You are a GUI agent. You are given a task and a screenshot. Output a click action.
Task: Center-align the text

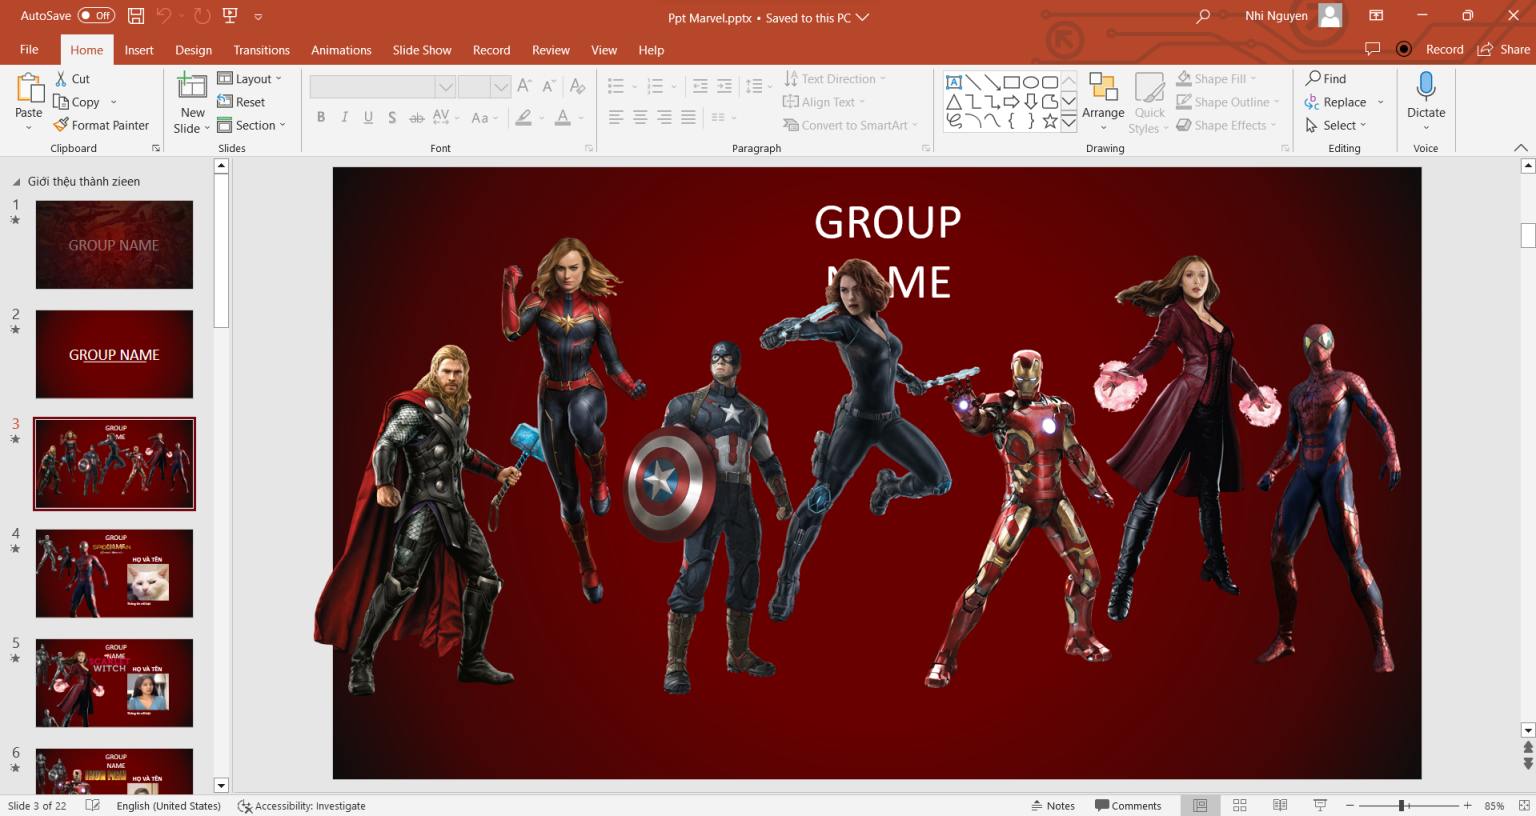[x=639, y=117]
